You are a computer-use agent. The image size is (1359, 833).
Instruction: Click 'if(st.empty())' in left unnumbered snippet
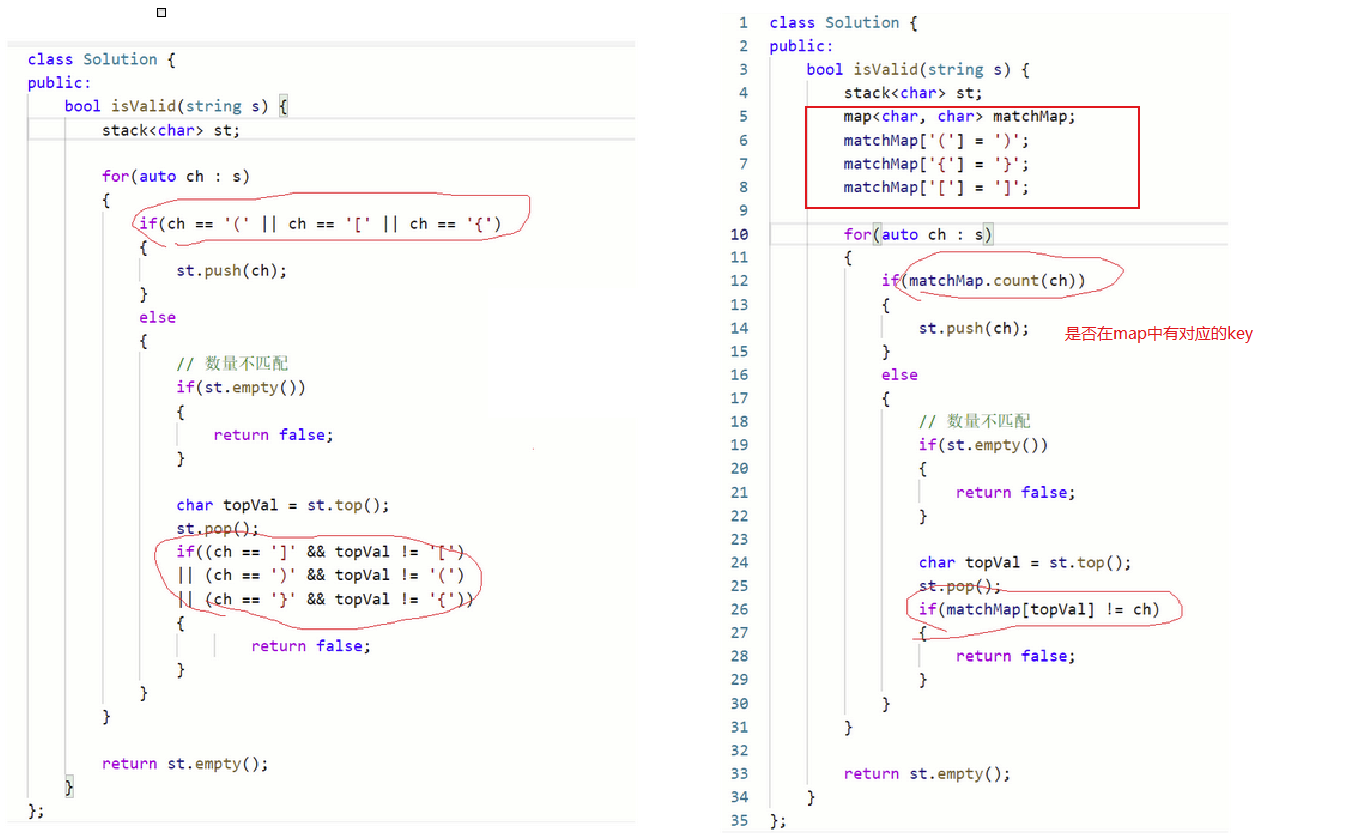pyautogui.click(x=241, y=388)
